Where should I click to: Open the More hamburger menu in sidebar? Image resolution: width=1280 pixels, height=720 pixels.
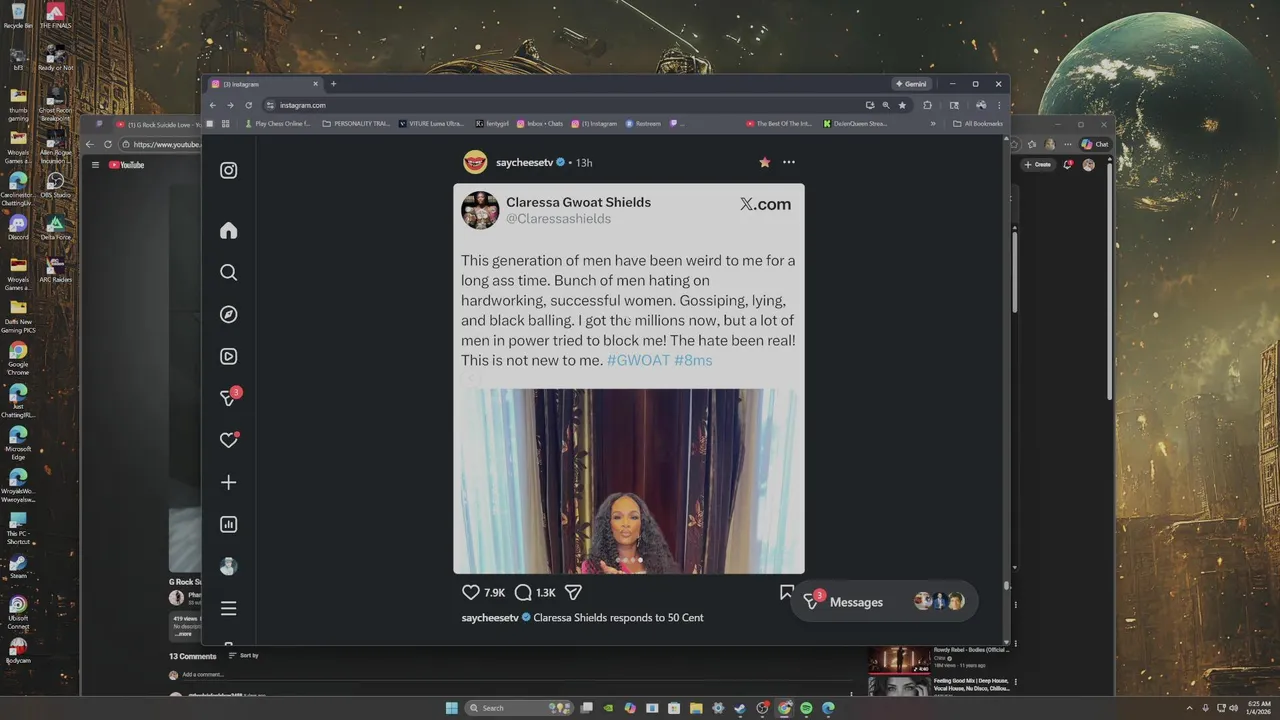[228, 608]
